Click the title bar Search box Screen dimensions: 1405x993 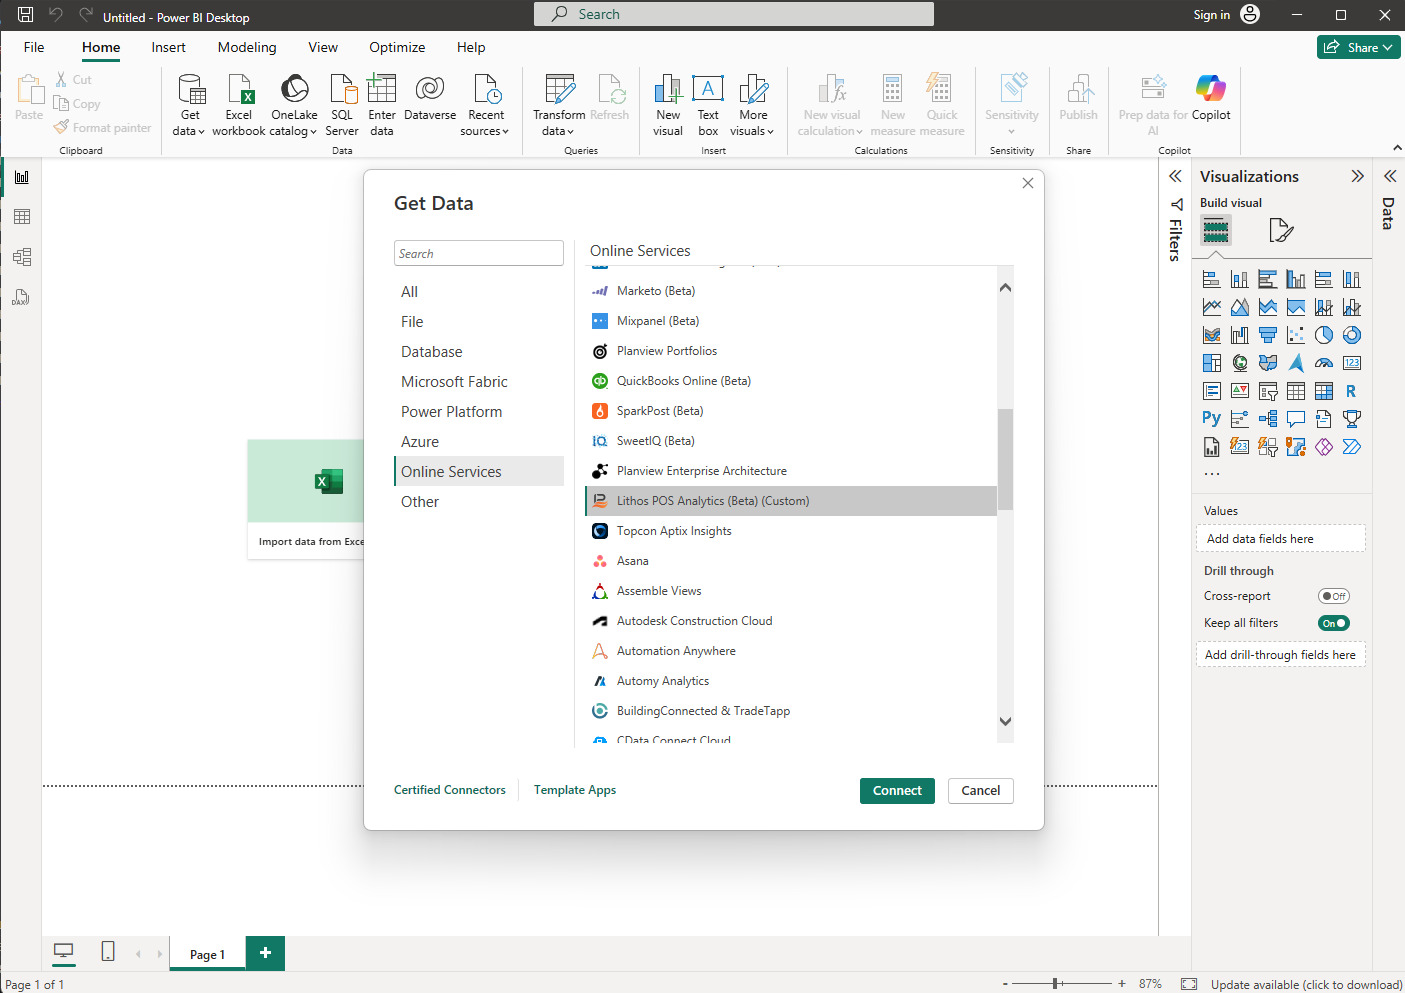pyautogui.click(x=734, y=14)
